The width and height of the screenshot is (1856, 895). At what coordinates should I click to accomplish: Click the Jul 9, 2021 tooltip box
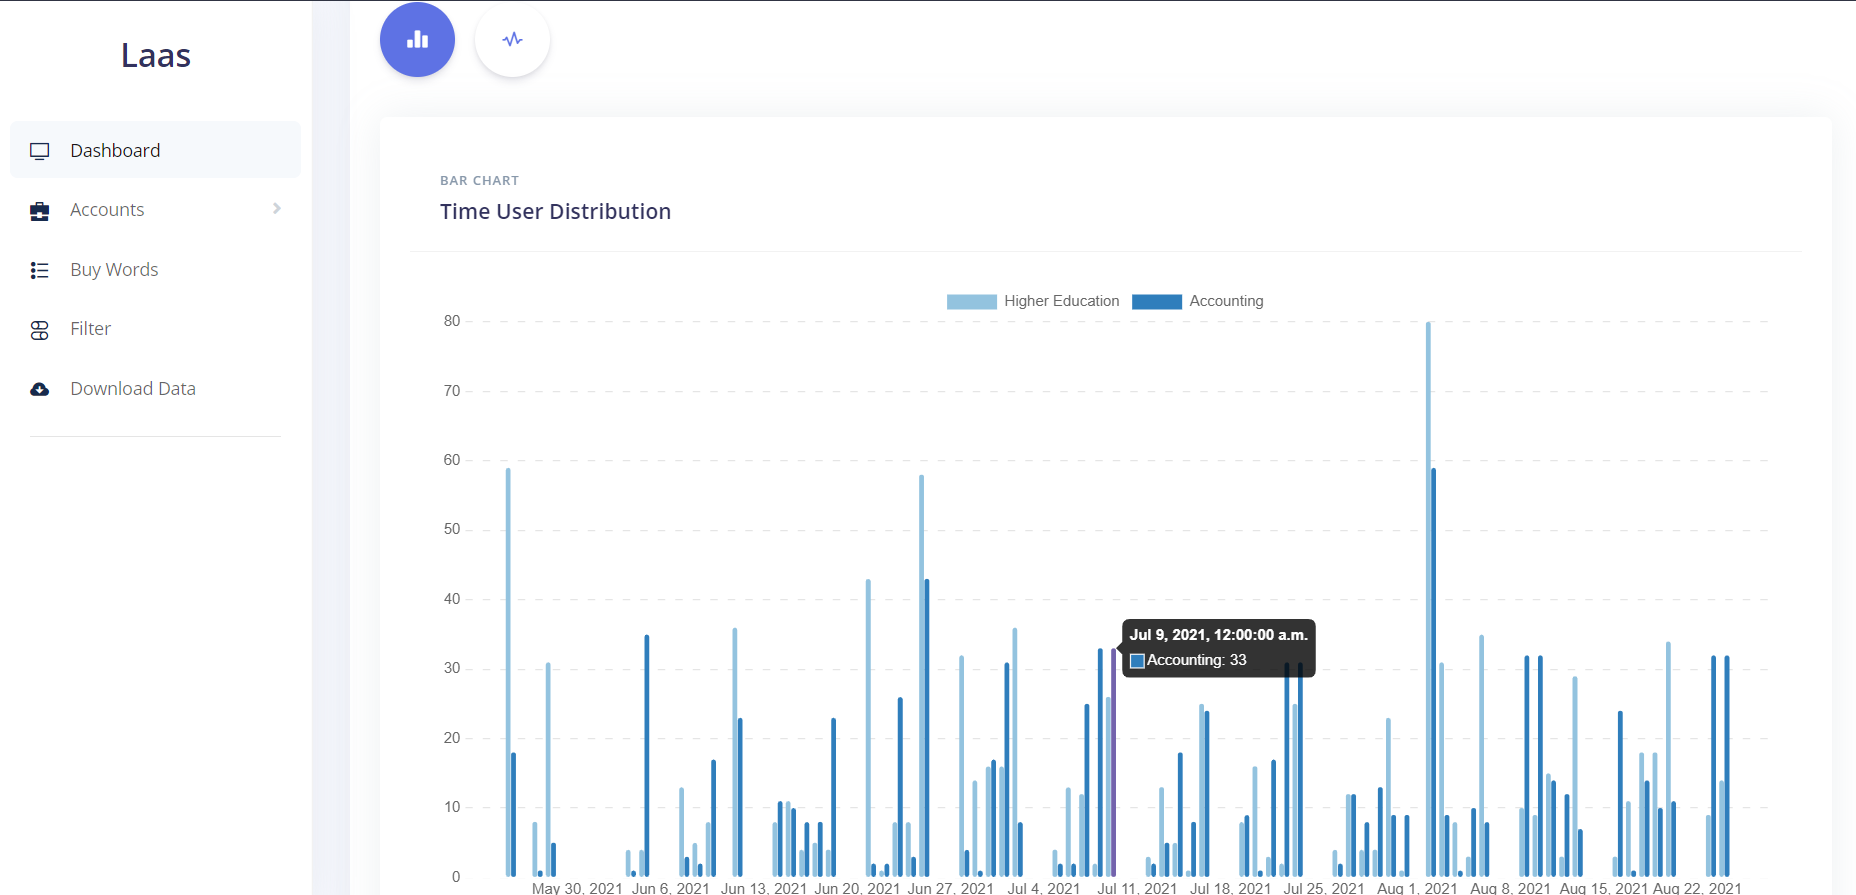point(1218,648)
